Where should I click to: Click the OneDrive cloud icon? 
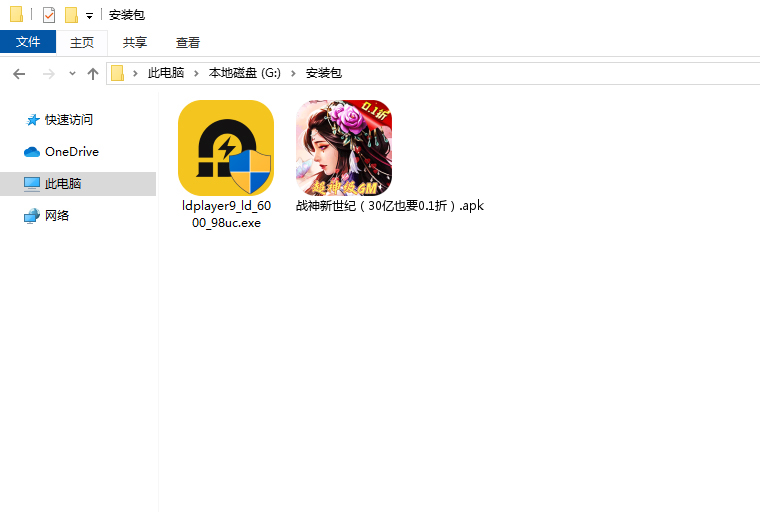pyautogui.click(x=32, y=152)
